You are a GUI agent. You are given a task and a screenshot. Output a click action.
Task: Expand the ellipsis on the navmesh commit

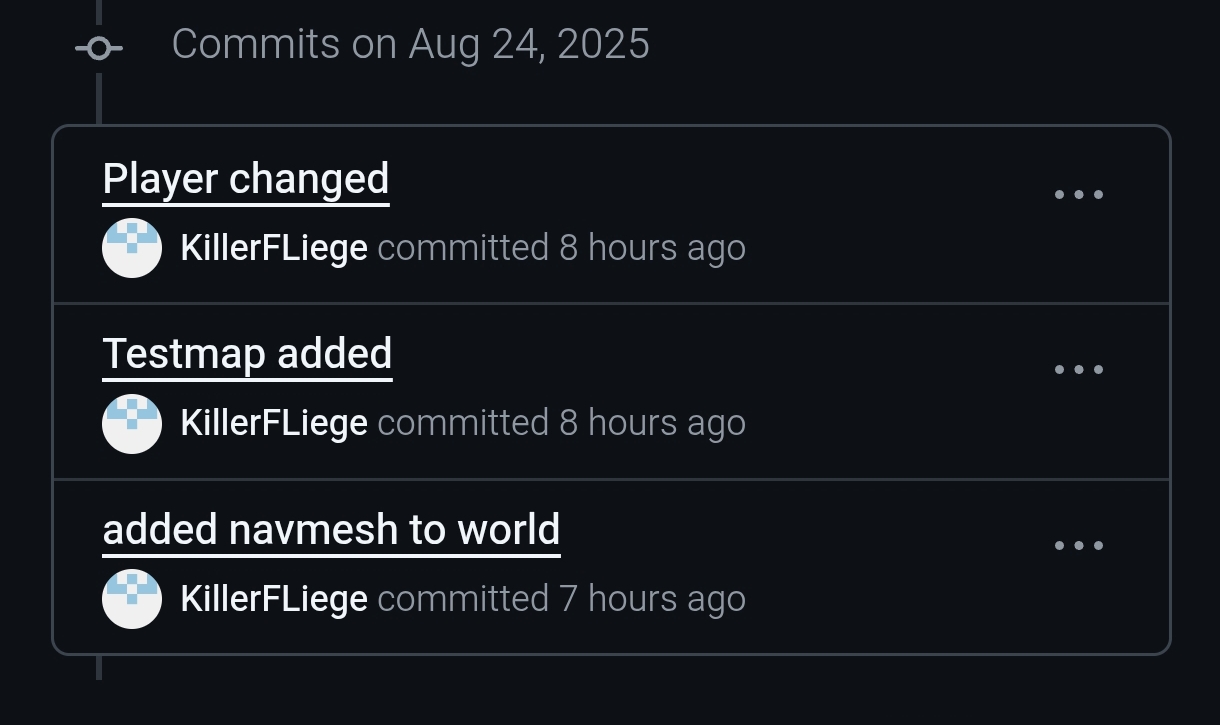pos(1079,545)
